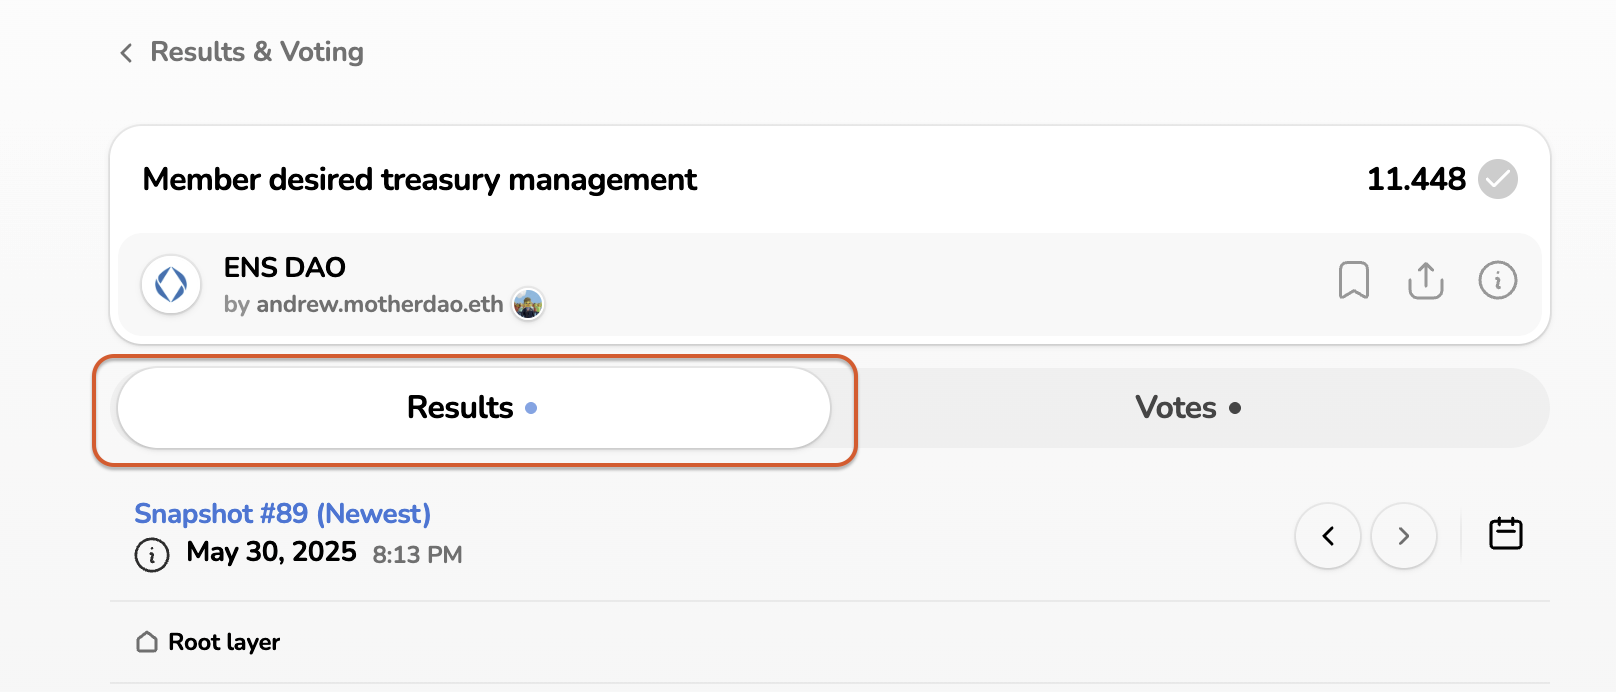Open the info icon in the ENS DAO row
The image size is (1616, 692).
(1497, 281)
